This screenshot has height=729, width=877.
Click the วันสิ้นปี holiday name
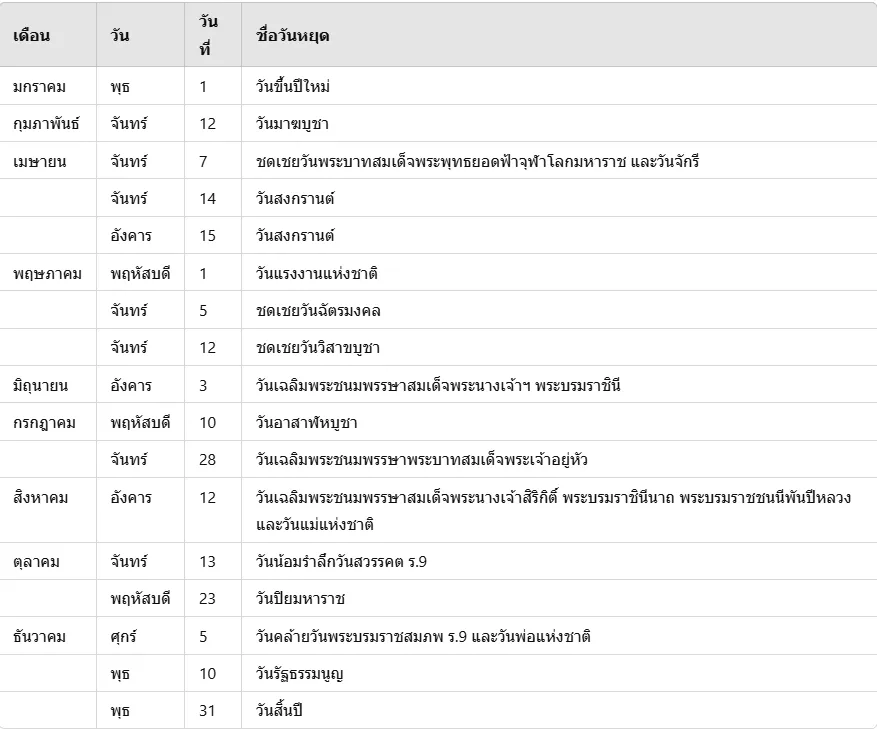point(279,711)
